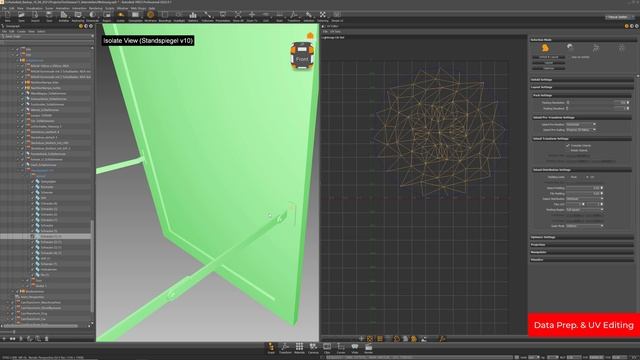Click the Front face of the view cube
Image resolution: width=640 pixels, height=360 pixels.
[302, 59]
